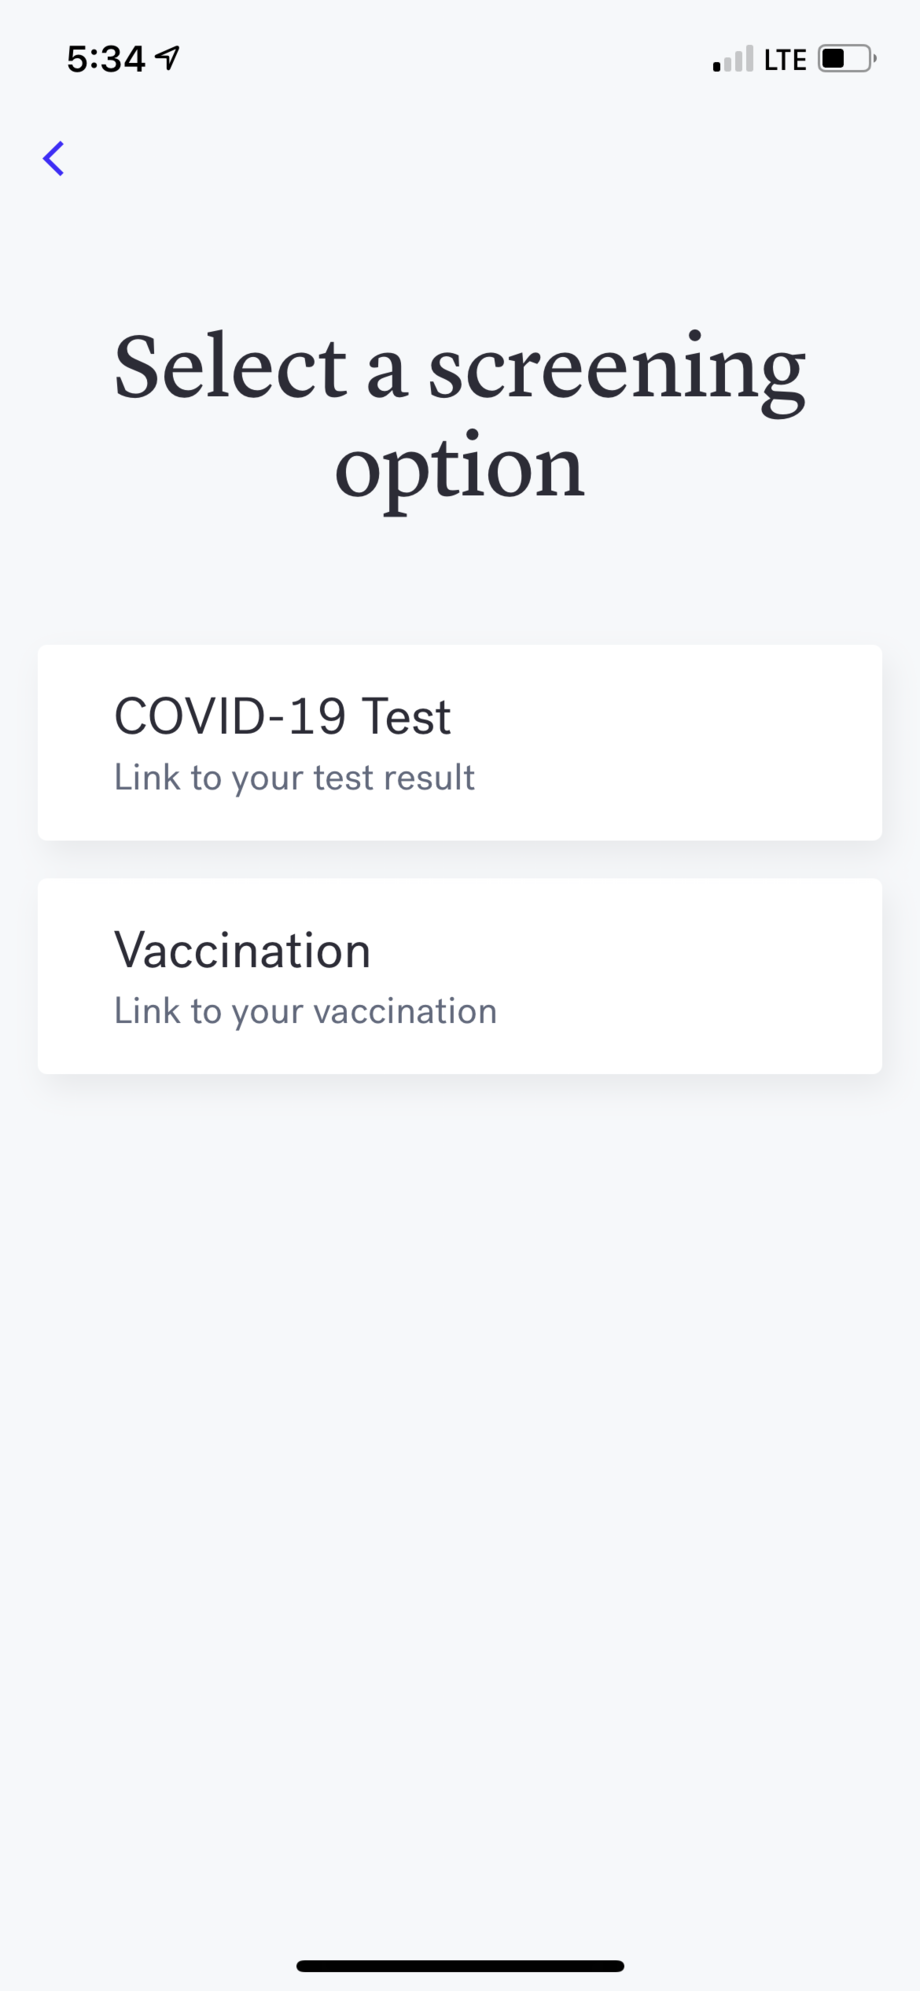
Task: Tap the purple back chevron
Action: pyautogui.click(x=54, y=158)
